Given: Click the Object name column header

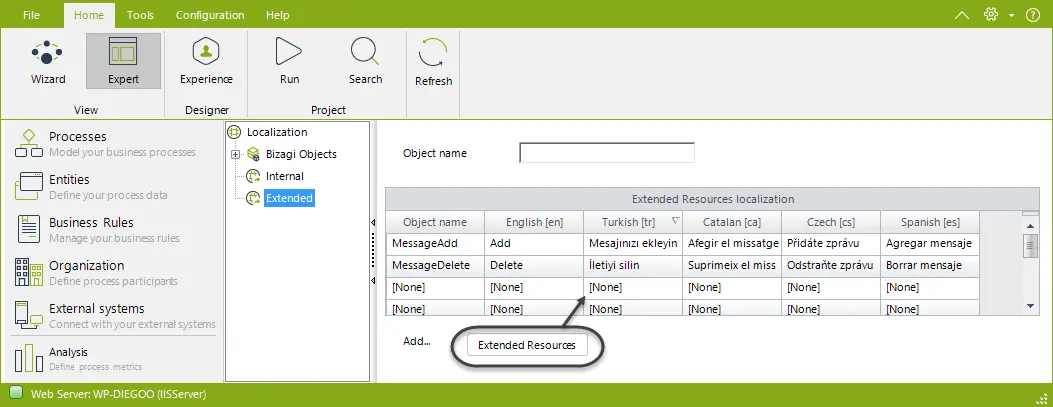Looking at the screenshot, I should tap(434, 222).
